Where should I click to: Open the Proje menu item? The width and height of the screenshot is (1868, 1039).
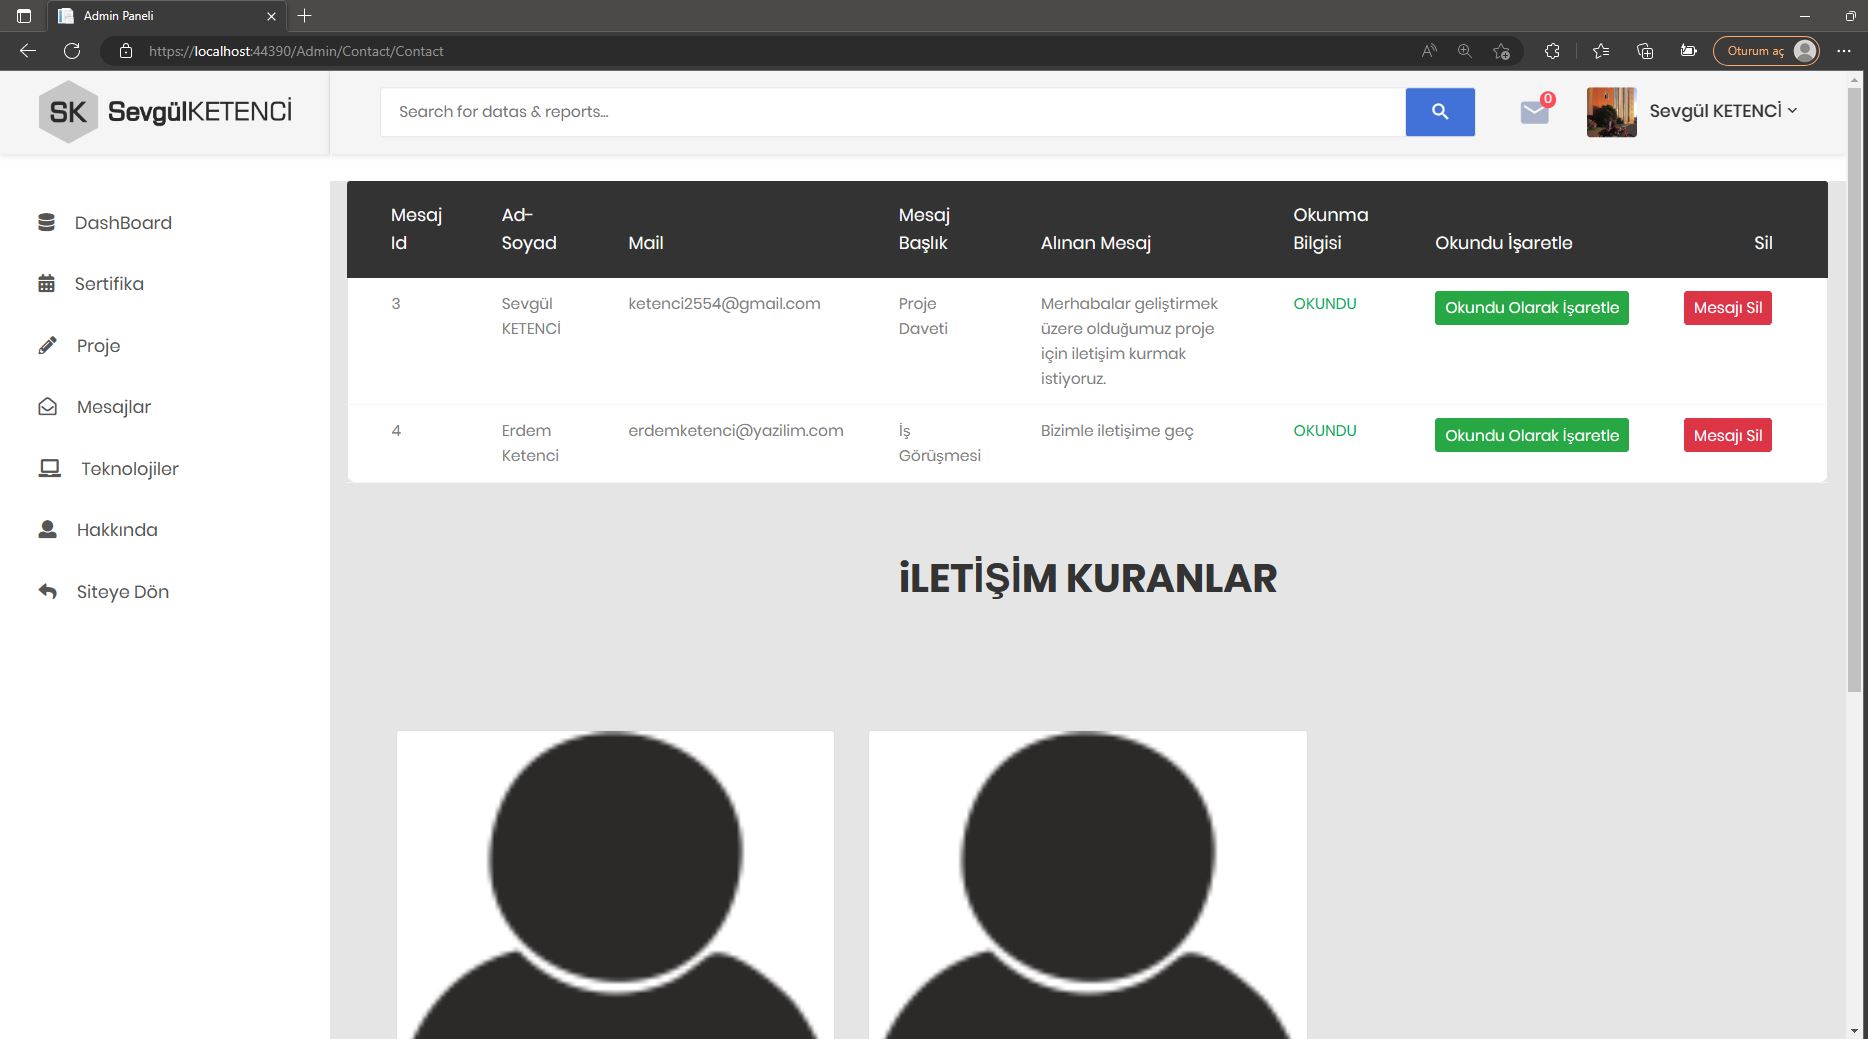coord(98,346)
